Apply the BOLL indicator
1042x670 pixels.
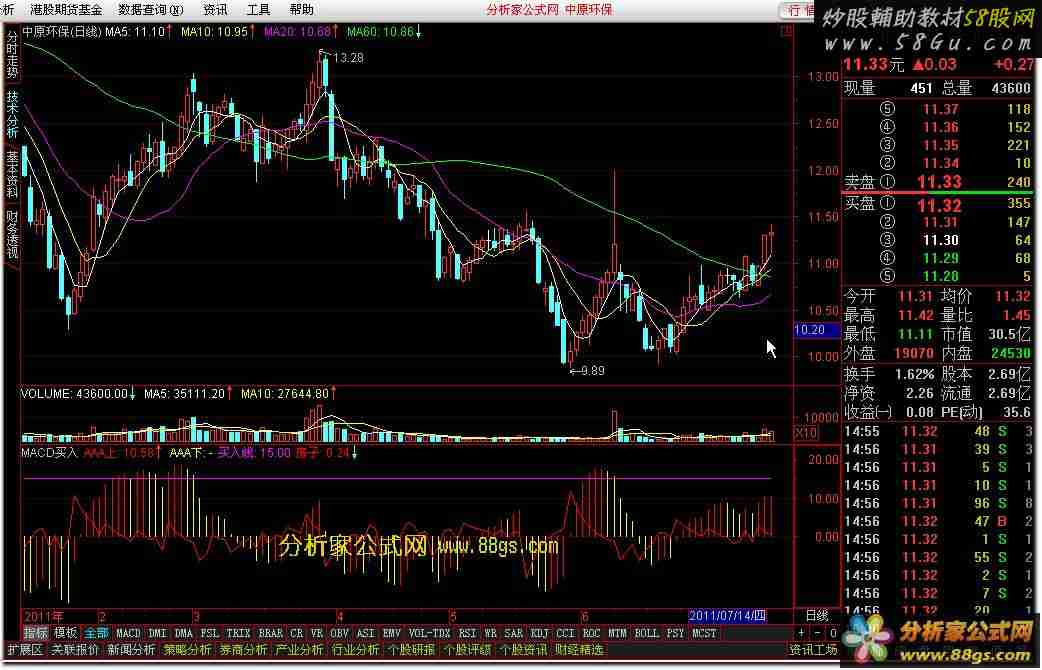point(647,633)
